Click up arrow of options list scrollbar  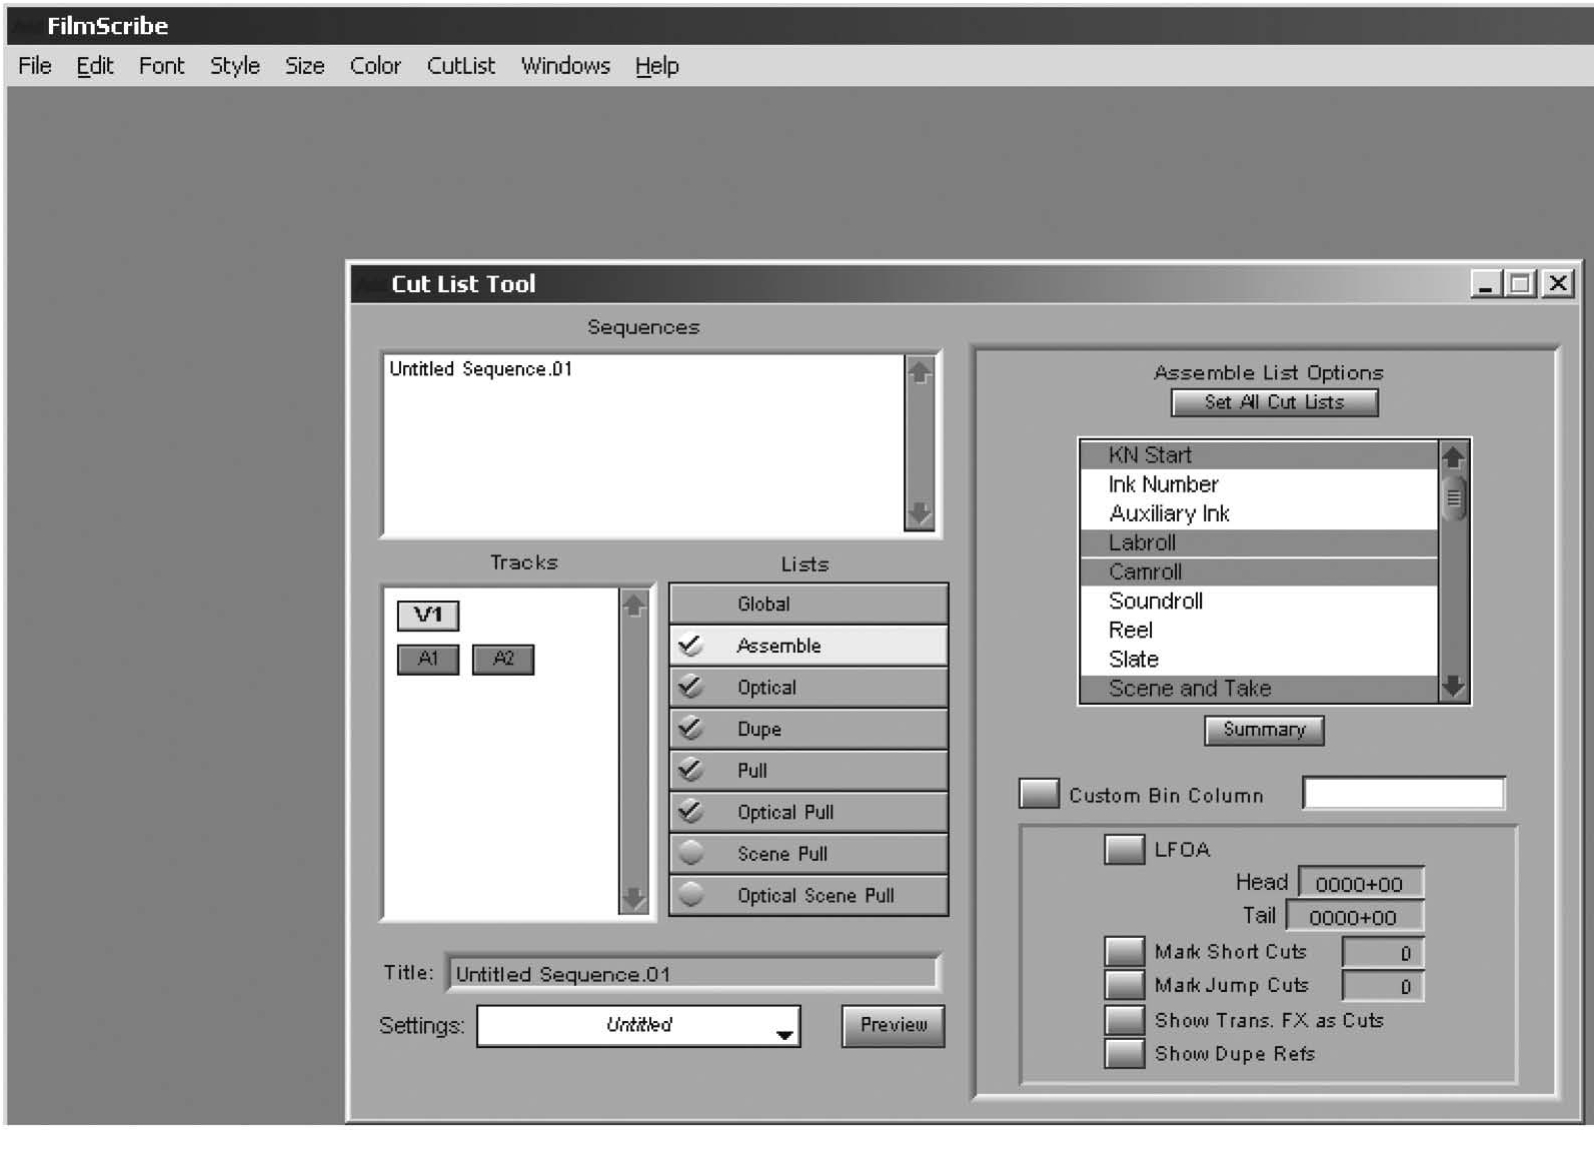click(1453, 457)
